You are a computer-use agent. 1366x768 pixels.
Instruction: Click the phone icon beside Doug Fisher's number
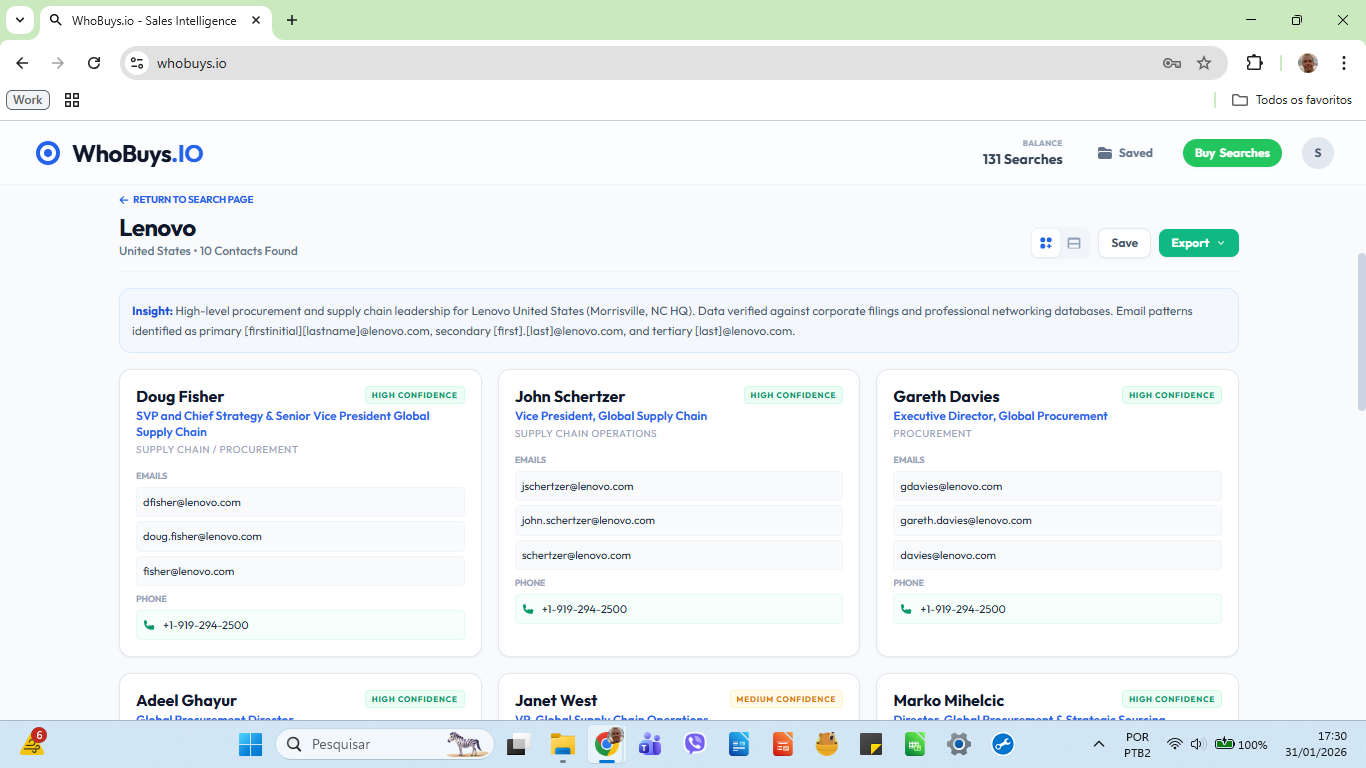coord(148,624)
